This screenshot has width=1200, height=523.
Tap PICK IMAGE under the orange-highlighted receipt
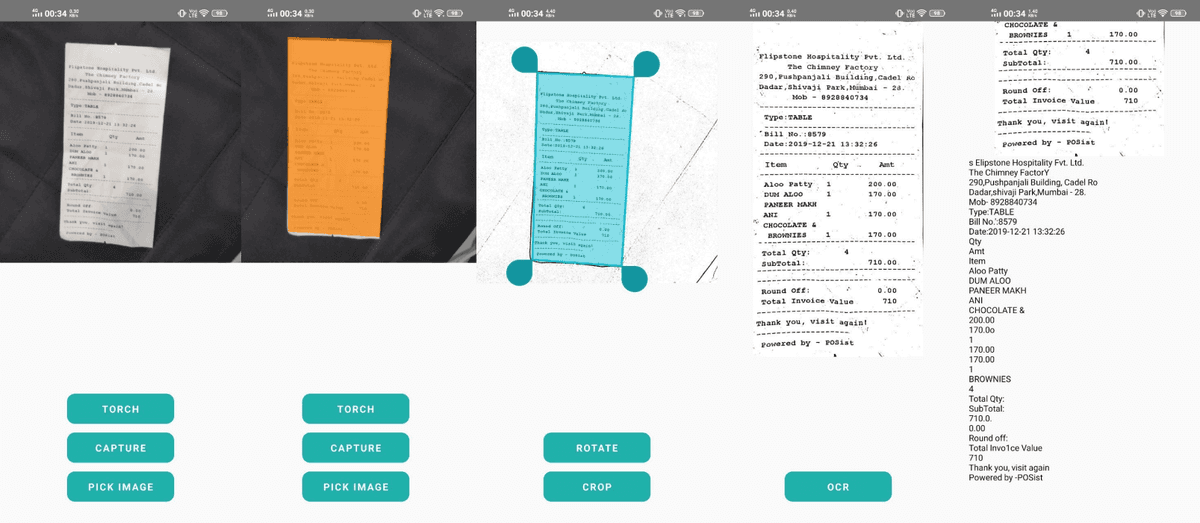[x=355, y=487]
